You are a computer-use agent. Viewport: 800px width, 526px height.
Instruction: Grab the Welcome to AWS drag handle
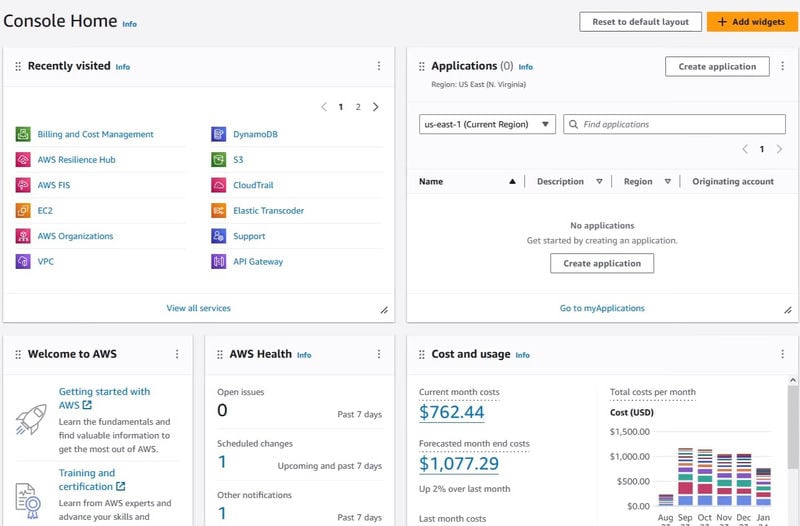click(x=18, y=355)
